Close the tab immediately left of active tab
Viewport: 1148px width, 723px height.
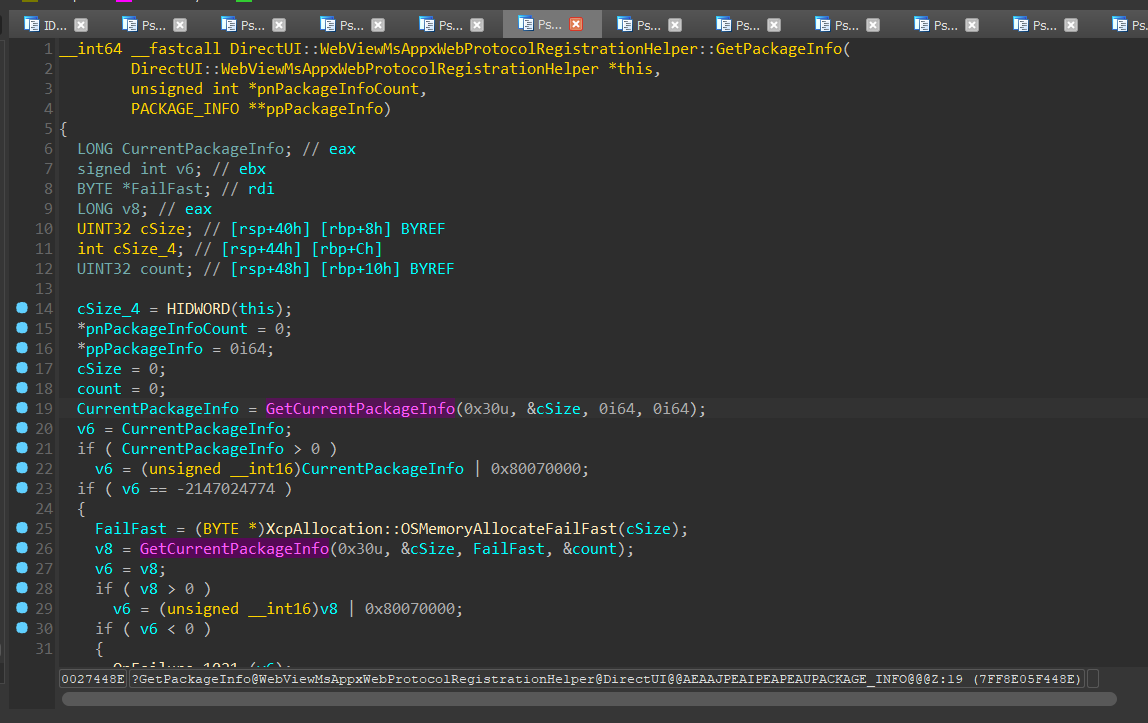click(477, 26)
